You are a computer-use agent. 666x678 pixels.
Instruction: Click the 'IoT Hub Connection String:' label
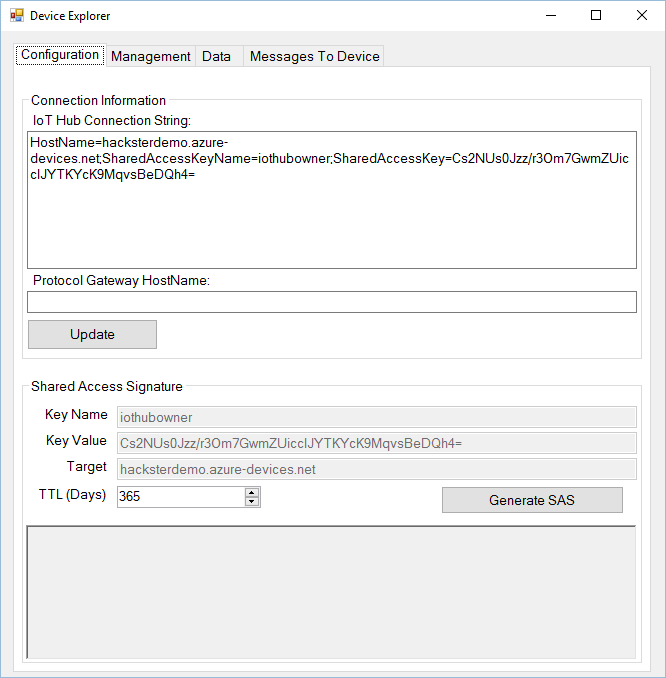pos(112,120)
